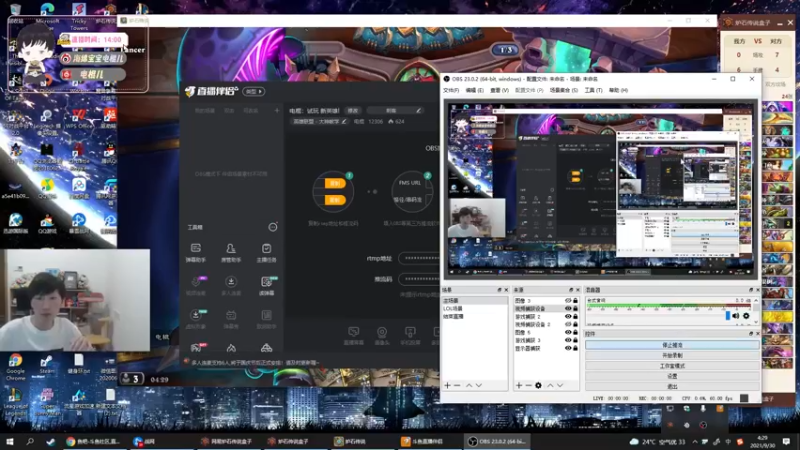Open mixer audio settings gear icon
The height and width of the screenshot is (450, 800).
click(x=746, y=316)
